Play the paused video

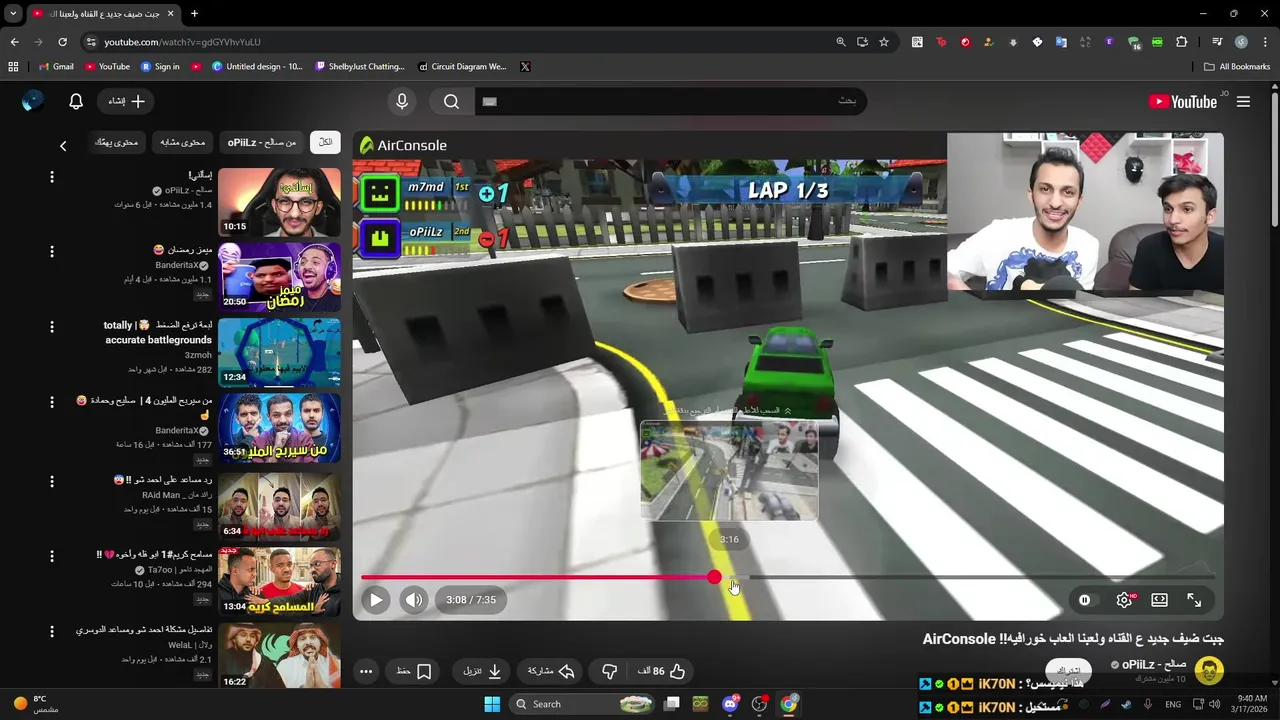376,600
